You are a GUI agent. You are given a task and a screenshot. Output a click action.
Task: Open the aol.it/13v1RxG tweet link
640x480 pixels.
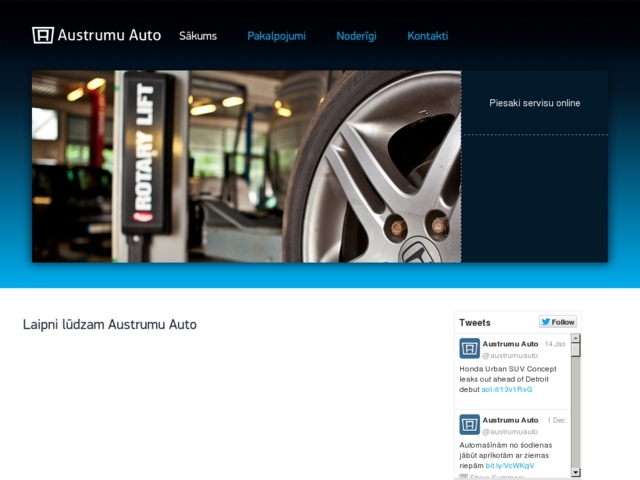[x=507, y=389]
